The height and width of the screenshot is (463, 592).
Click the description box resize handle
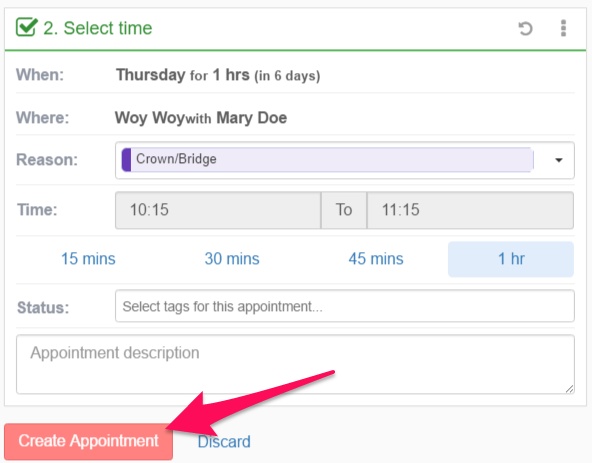[570, 389]
